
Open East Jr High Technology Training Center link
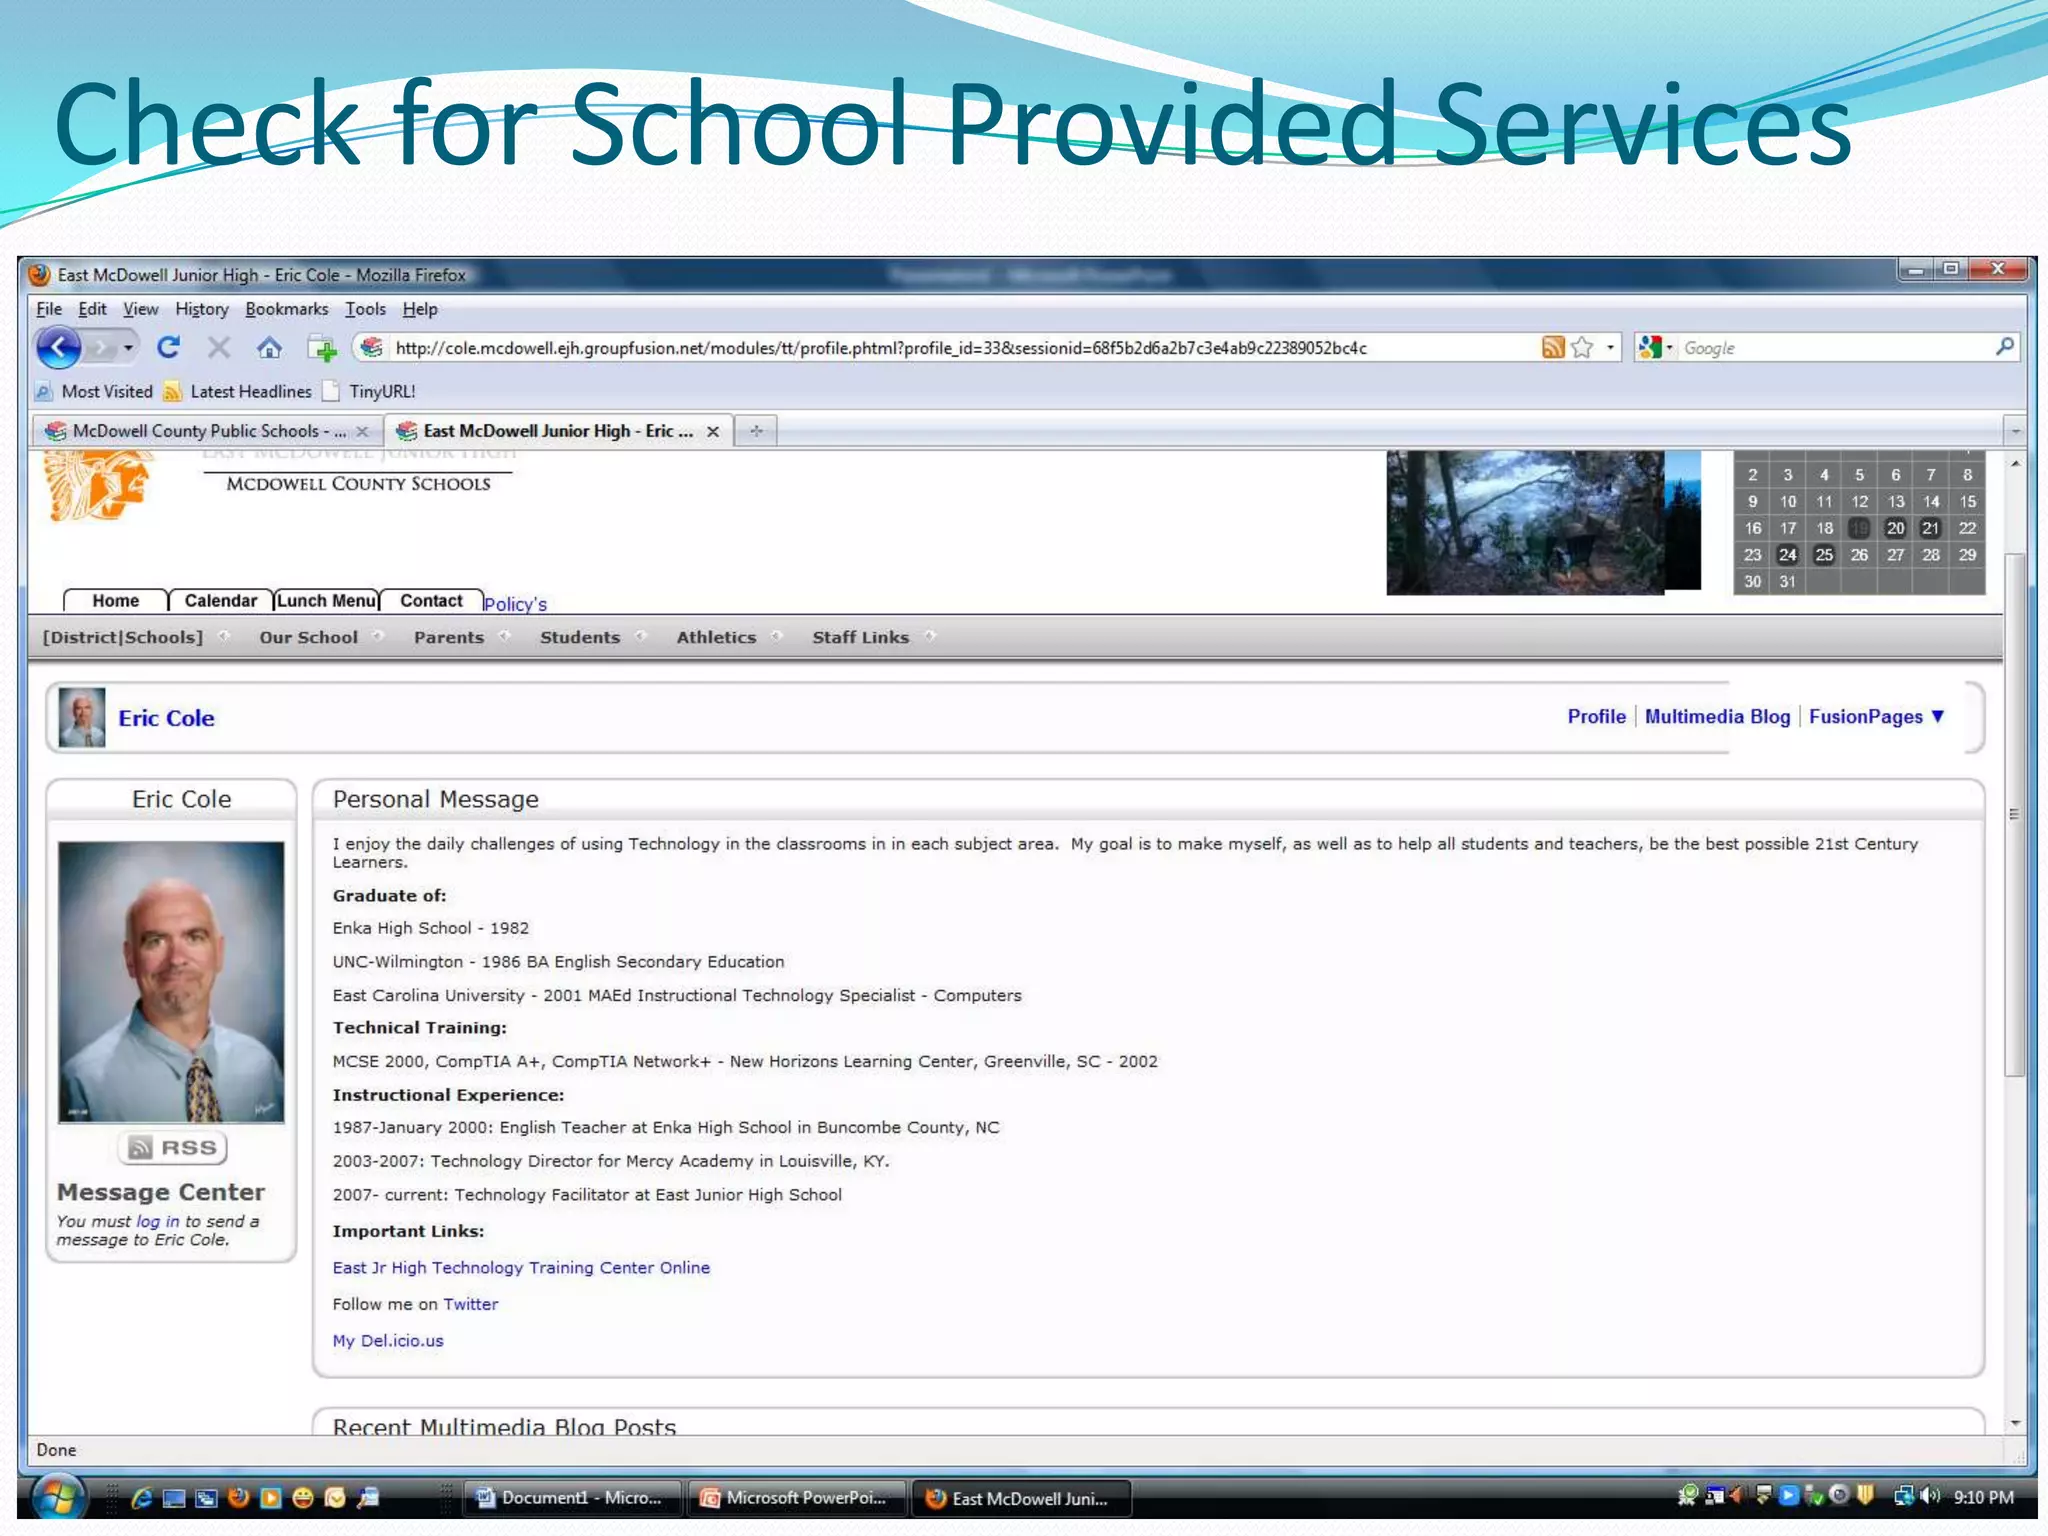click(521, 1268)
